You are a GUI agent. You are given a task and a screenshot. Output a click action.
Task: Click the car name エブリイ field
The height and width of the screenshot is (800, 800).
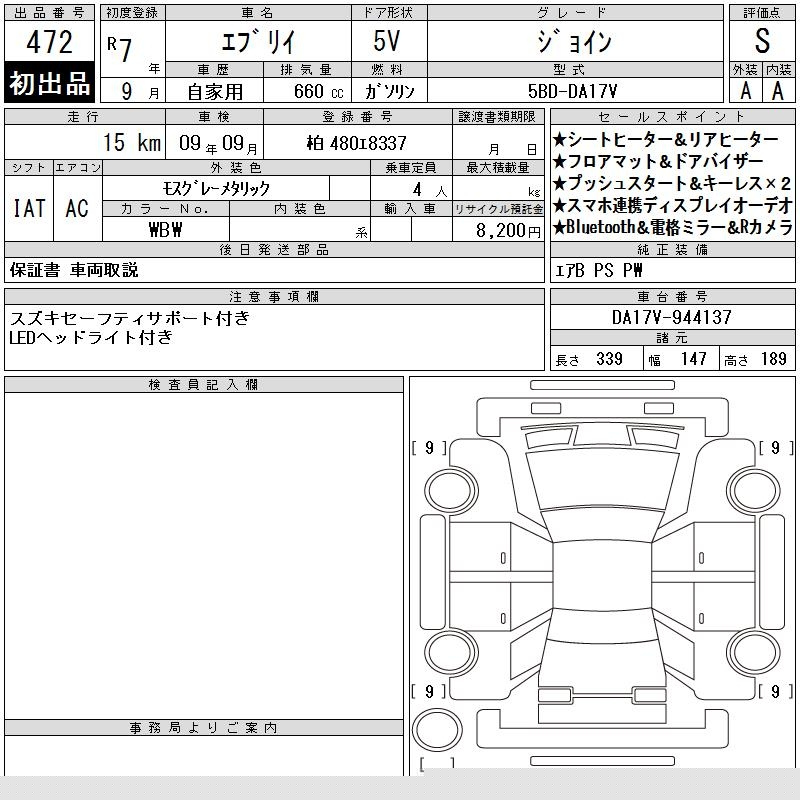coord(257,42)
